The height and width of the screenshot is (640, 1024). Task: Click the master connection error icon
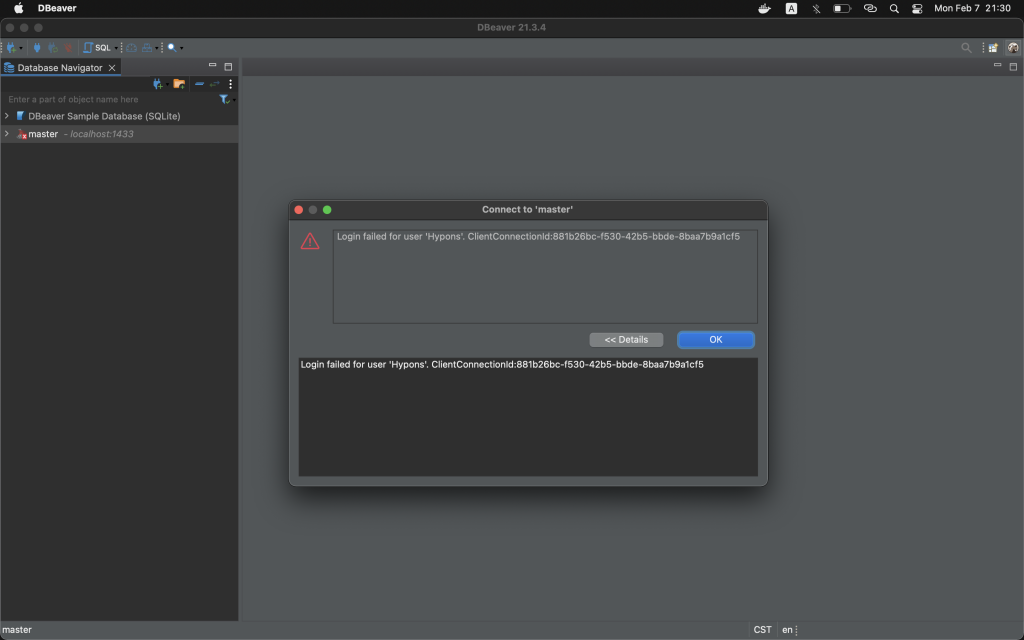pyautogui.click(x=22, y=134)
